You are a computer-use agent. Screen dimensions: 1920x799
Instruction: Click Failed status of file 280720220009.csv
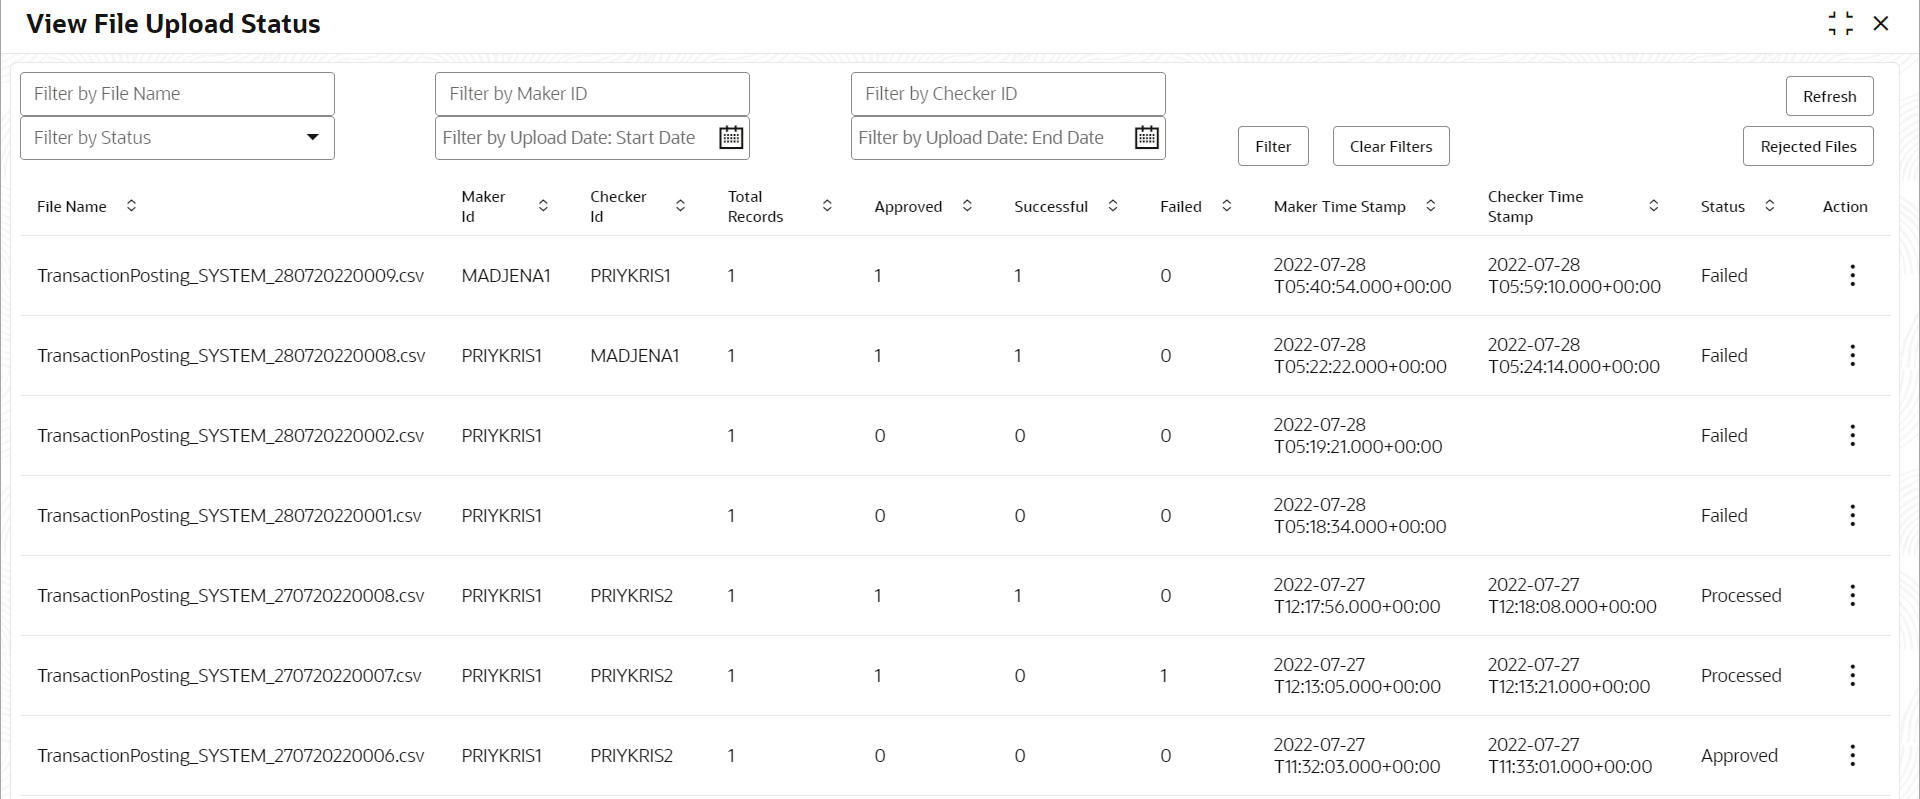[1724, 276]
